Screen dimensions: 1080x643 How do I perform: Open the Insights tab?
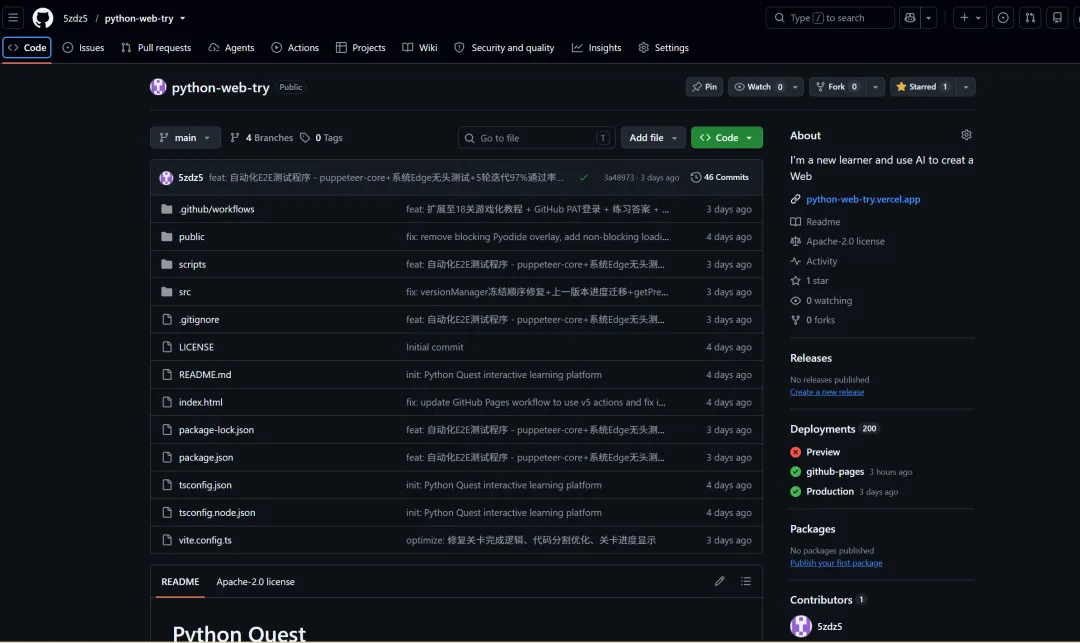596,48
